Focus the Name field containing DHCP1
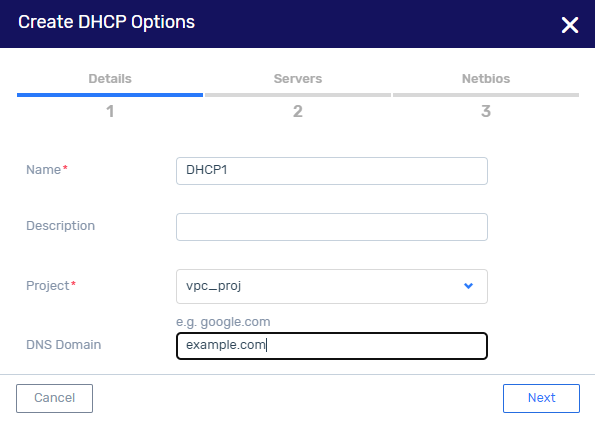The image size is (595, 421). click(332, 171)
